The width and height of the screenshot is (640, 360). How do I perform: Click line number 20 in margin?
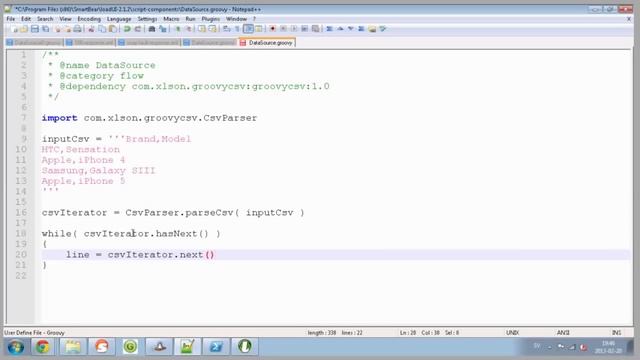click(x=21, y=255)
